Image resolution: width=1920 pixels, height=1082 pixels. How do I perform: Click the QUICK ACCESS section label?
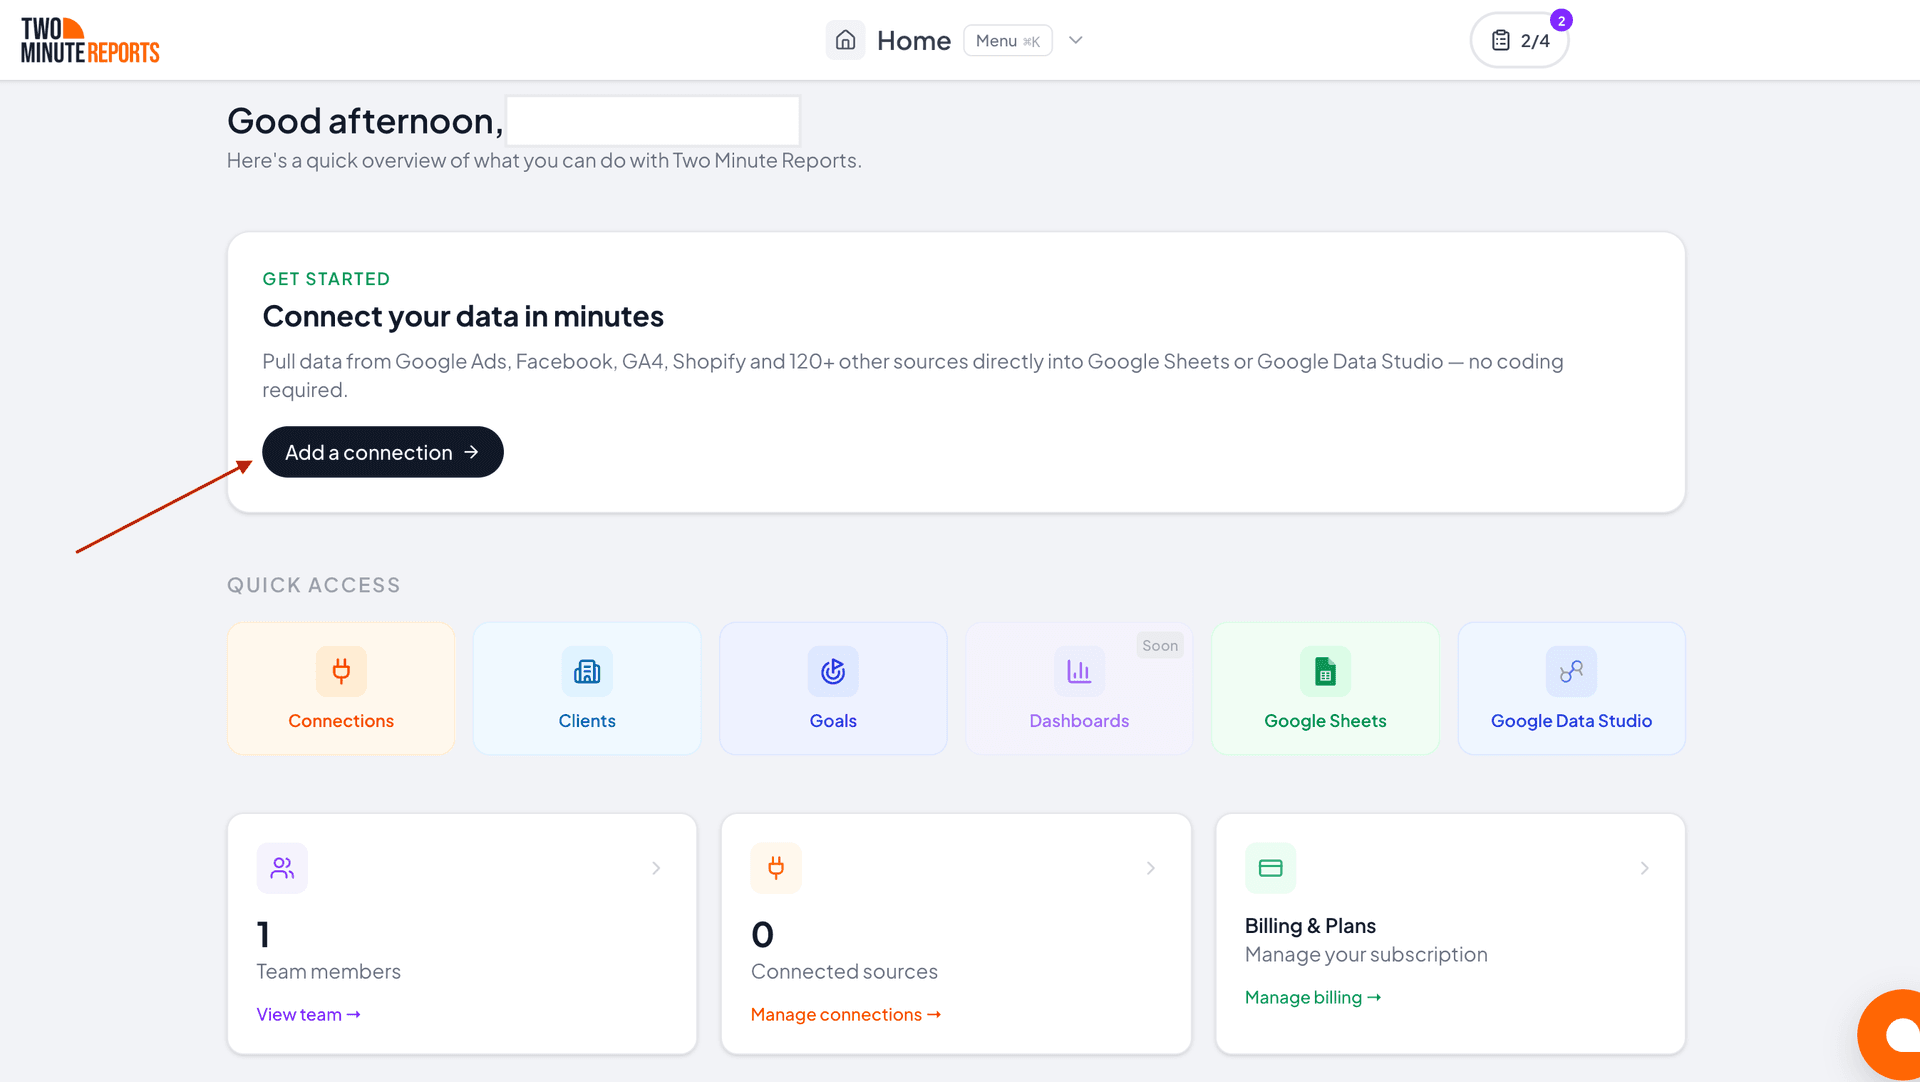tap(314, 585)
